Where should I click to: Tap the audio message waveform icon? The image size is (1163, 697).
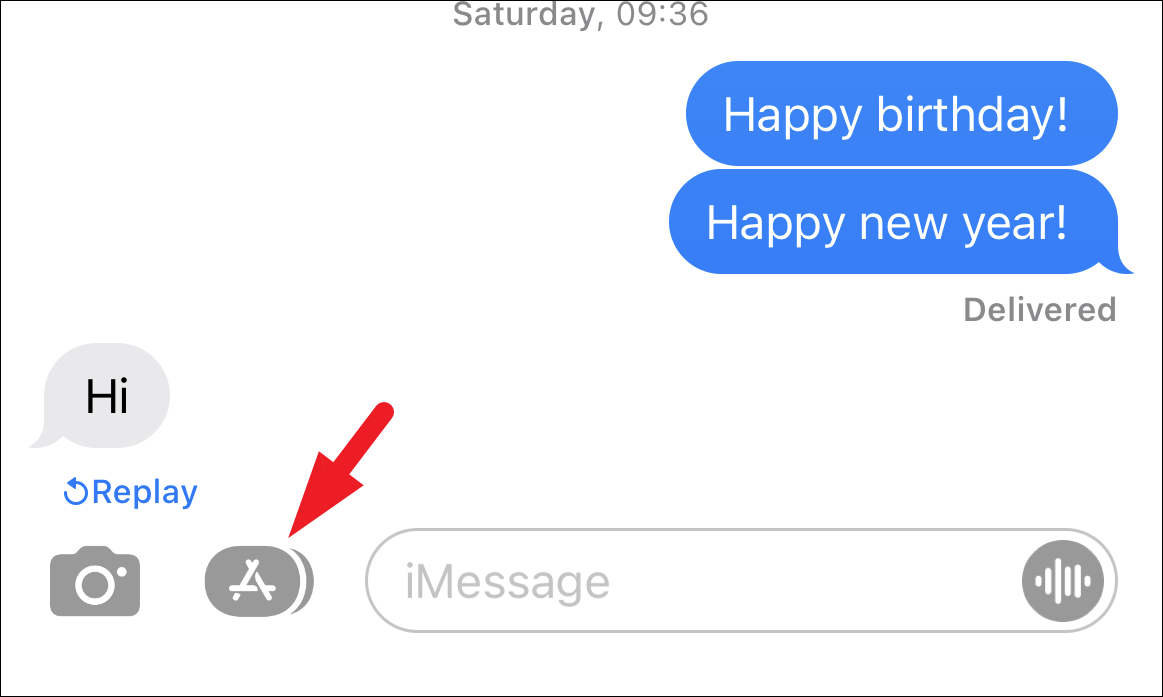click(1063, 581)
